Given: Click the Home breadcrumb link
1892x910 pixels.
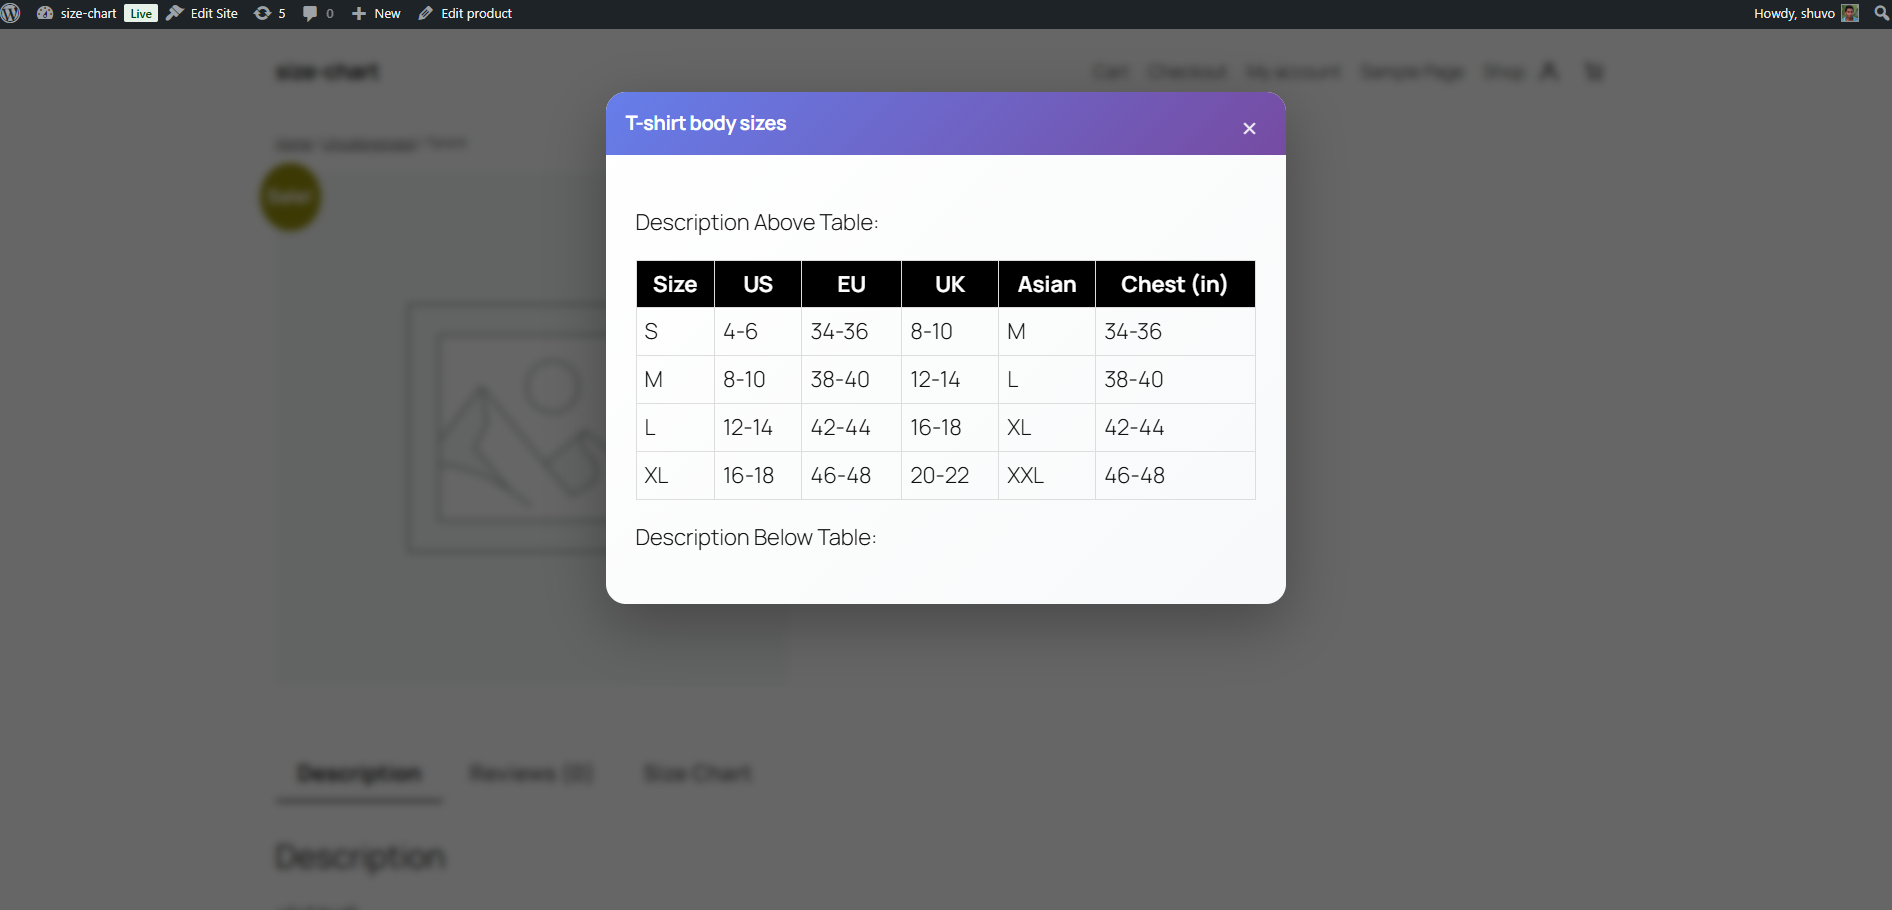Looking at the screenshot, I should [295, 144].
